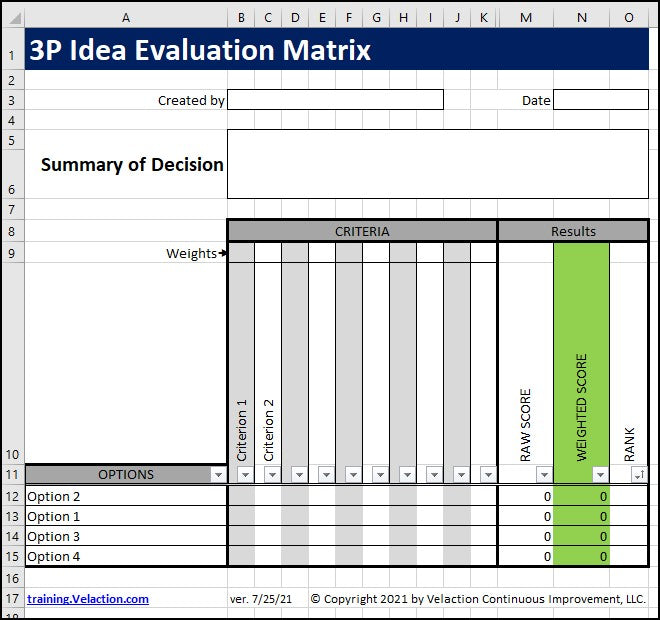
Task: Click the Summary of Decision text area
Action: (437, 164)
